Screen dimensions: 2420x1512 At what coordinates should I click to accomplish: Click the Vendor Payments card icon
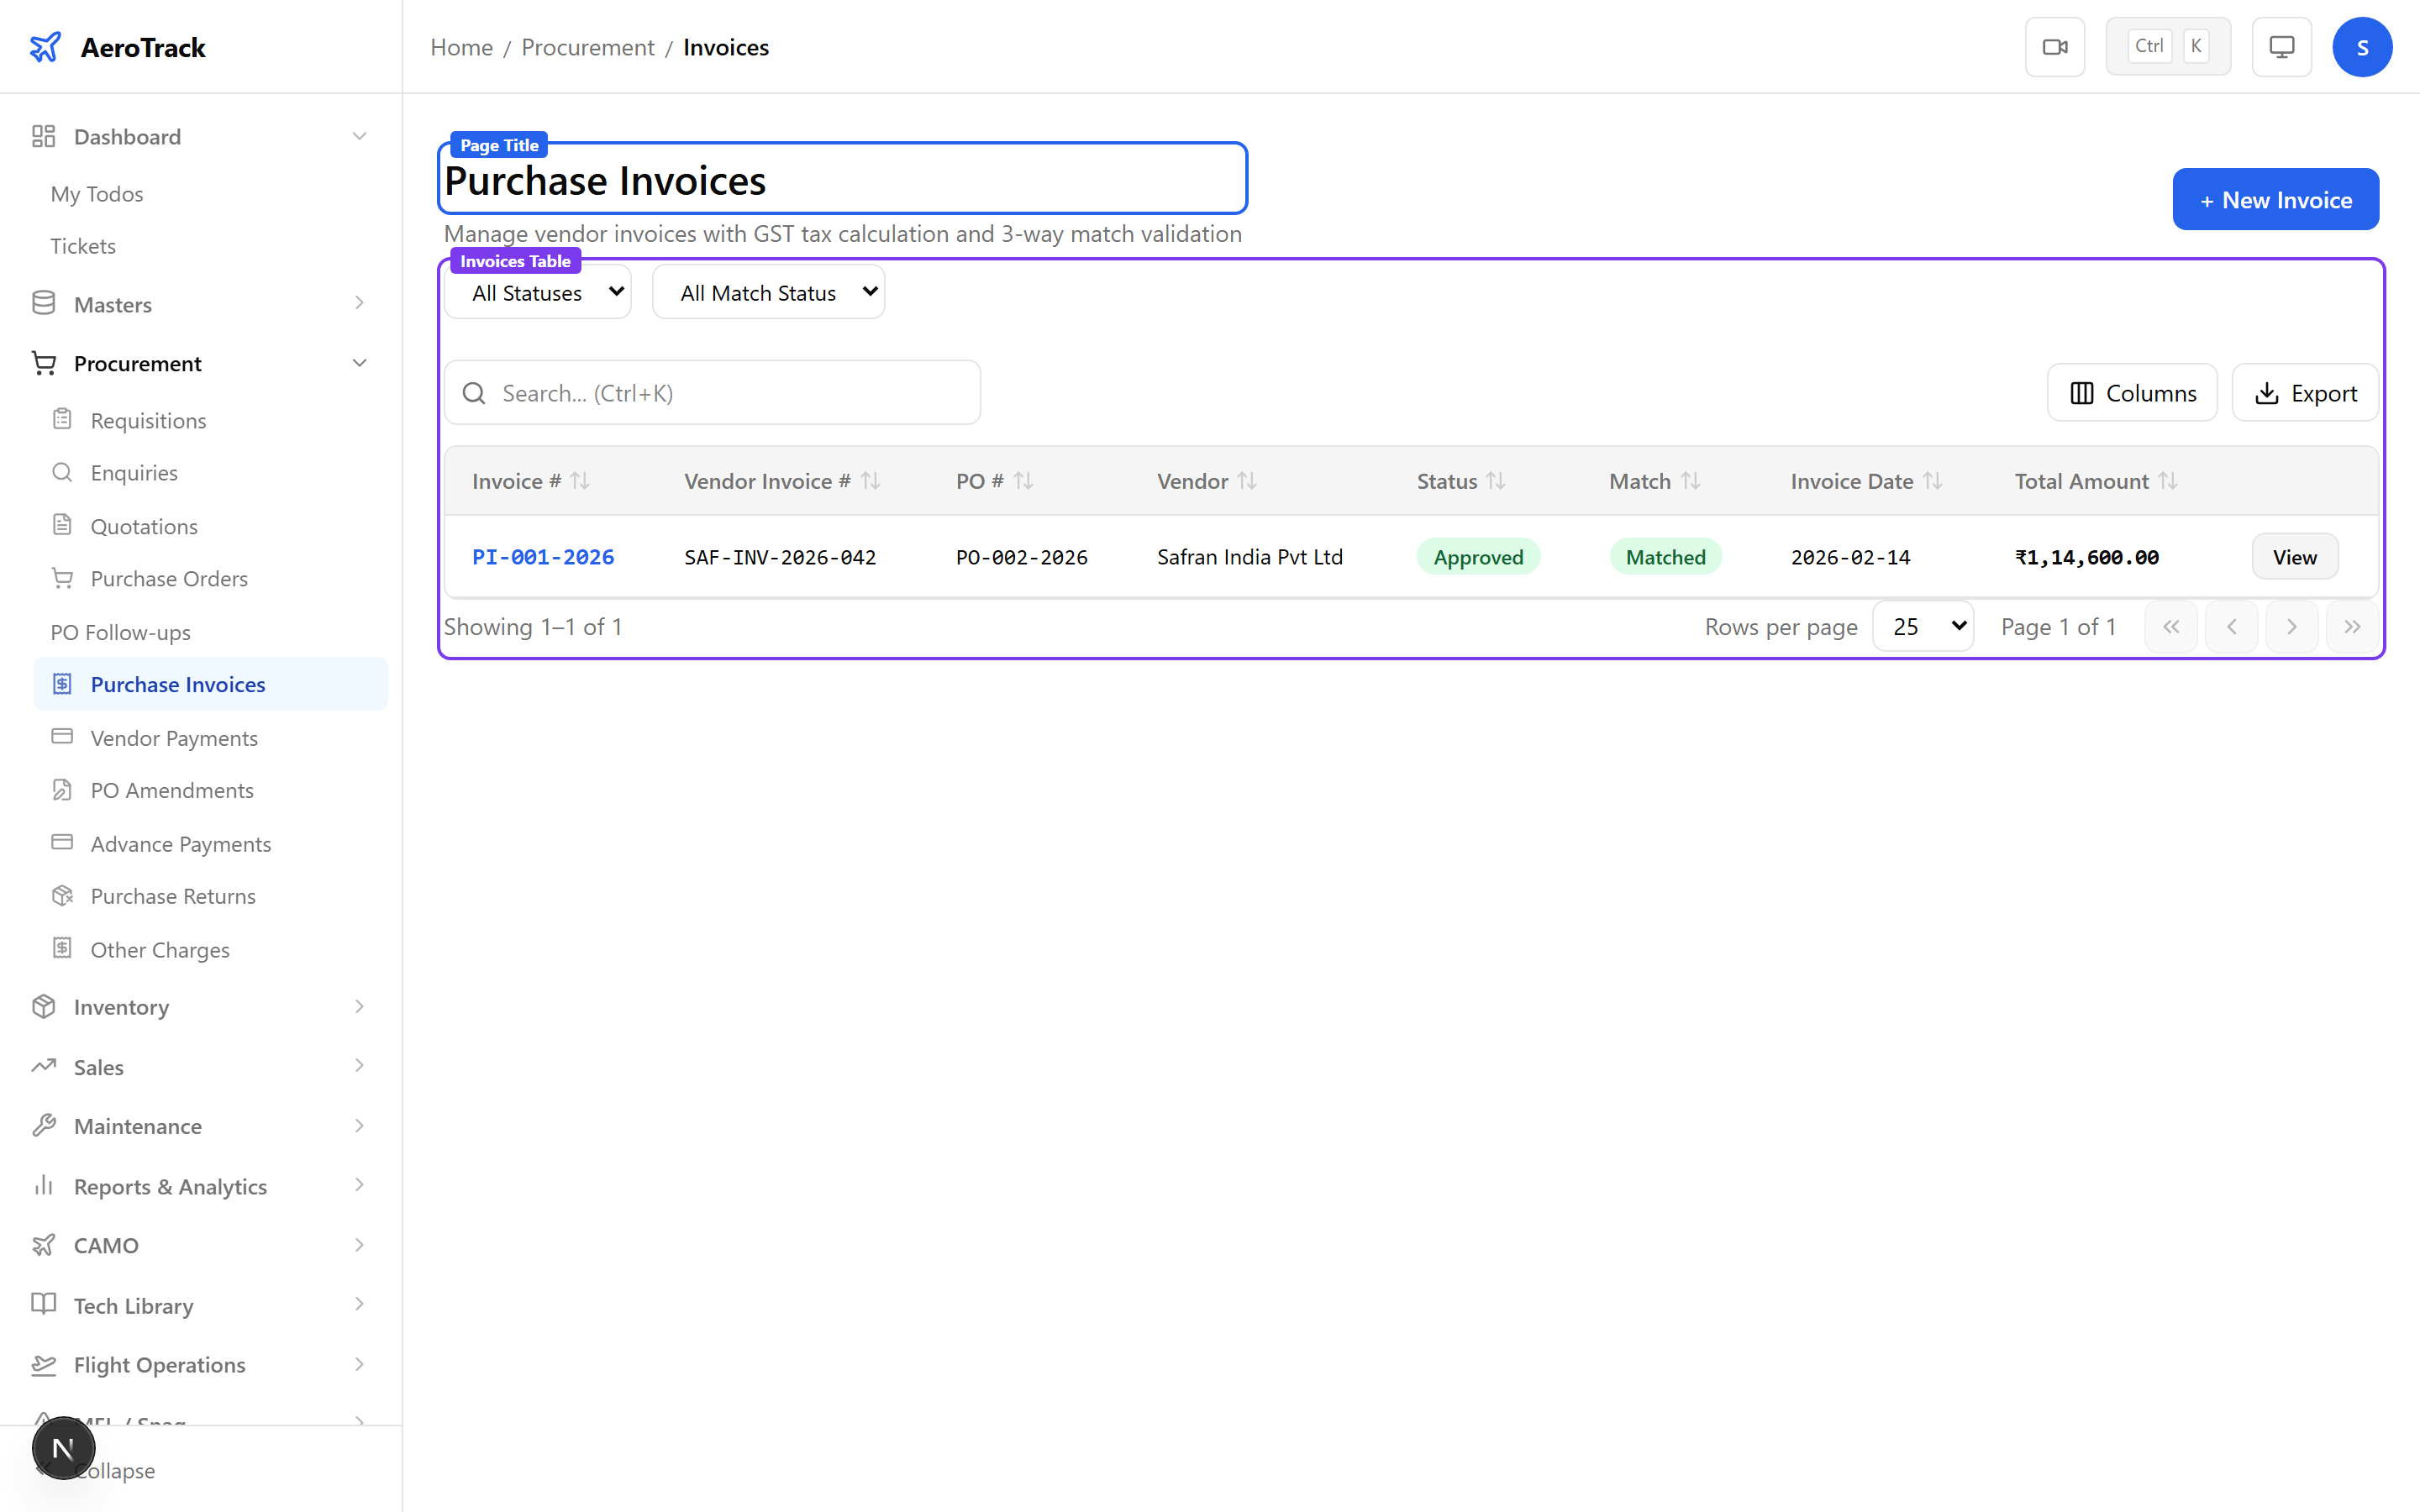(x=62, y=737)
